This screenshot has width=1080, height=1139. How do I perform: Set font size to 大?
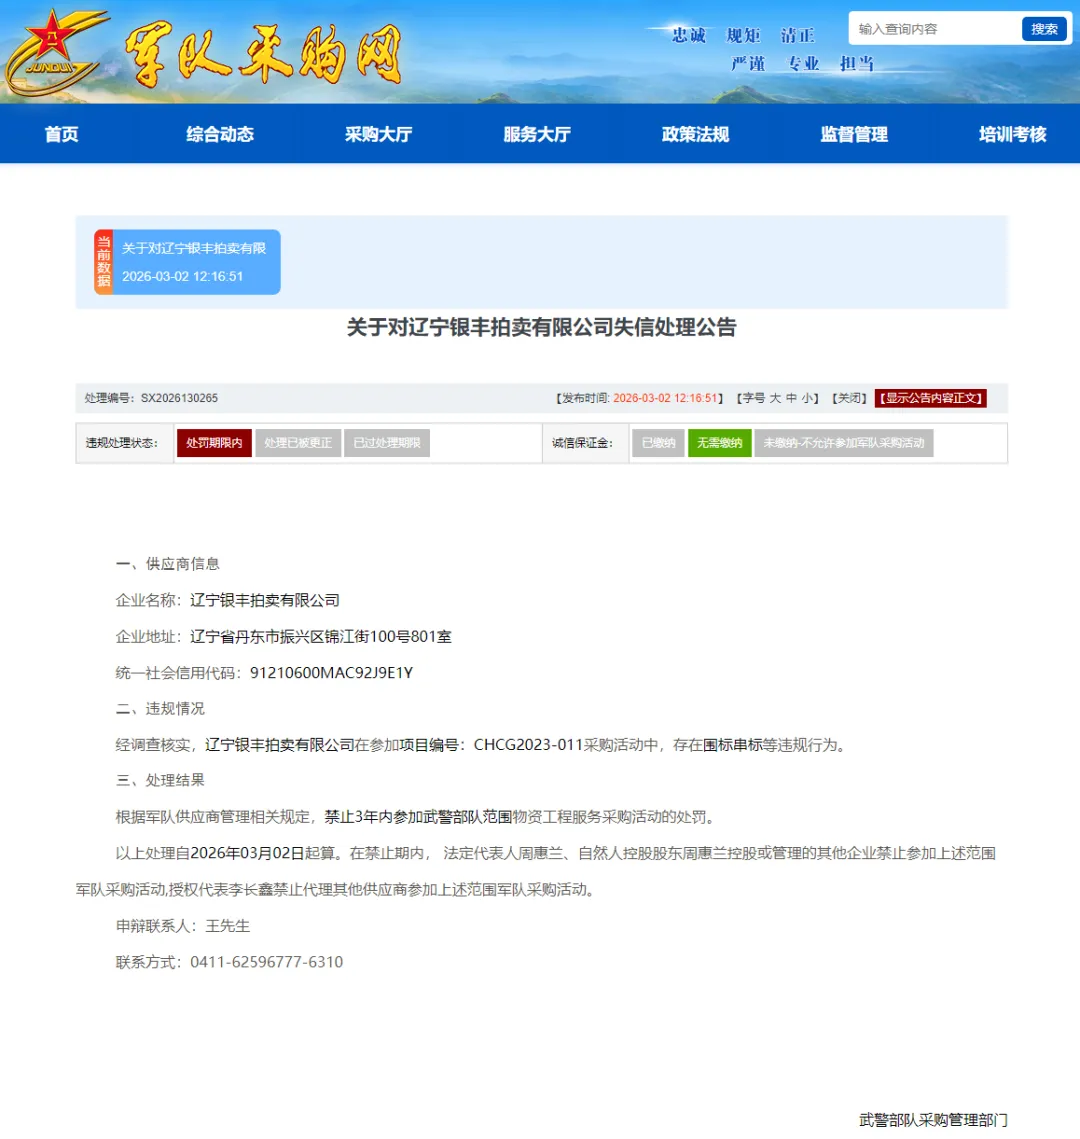tap(775, 398)
